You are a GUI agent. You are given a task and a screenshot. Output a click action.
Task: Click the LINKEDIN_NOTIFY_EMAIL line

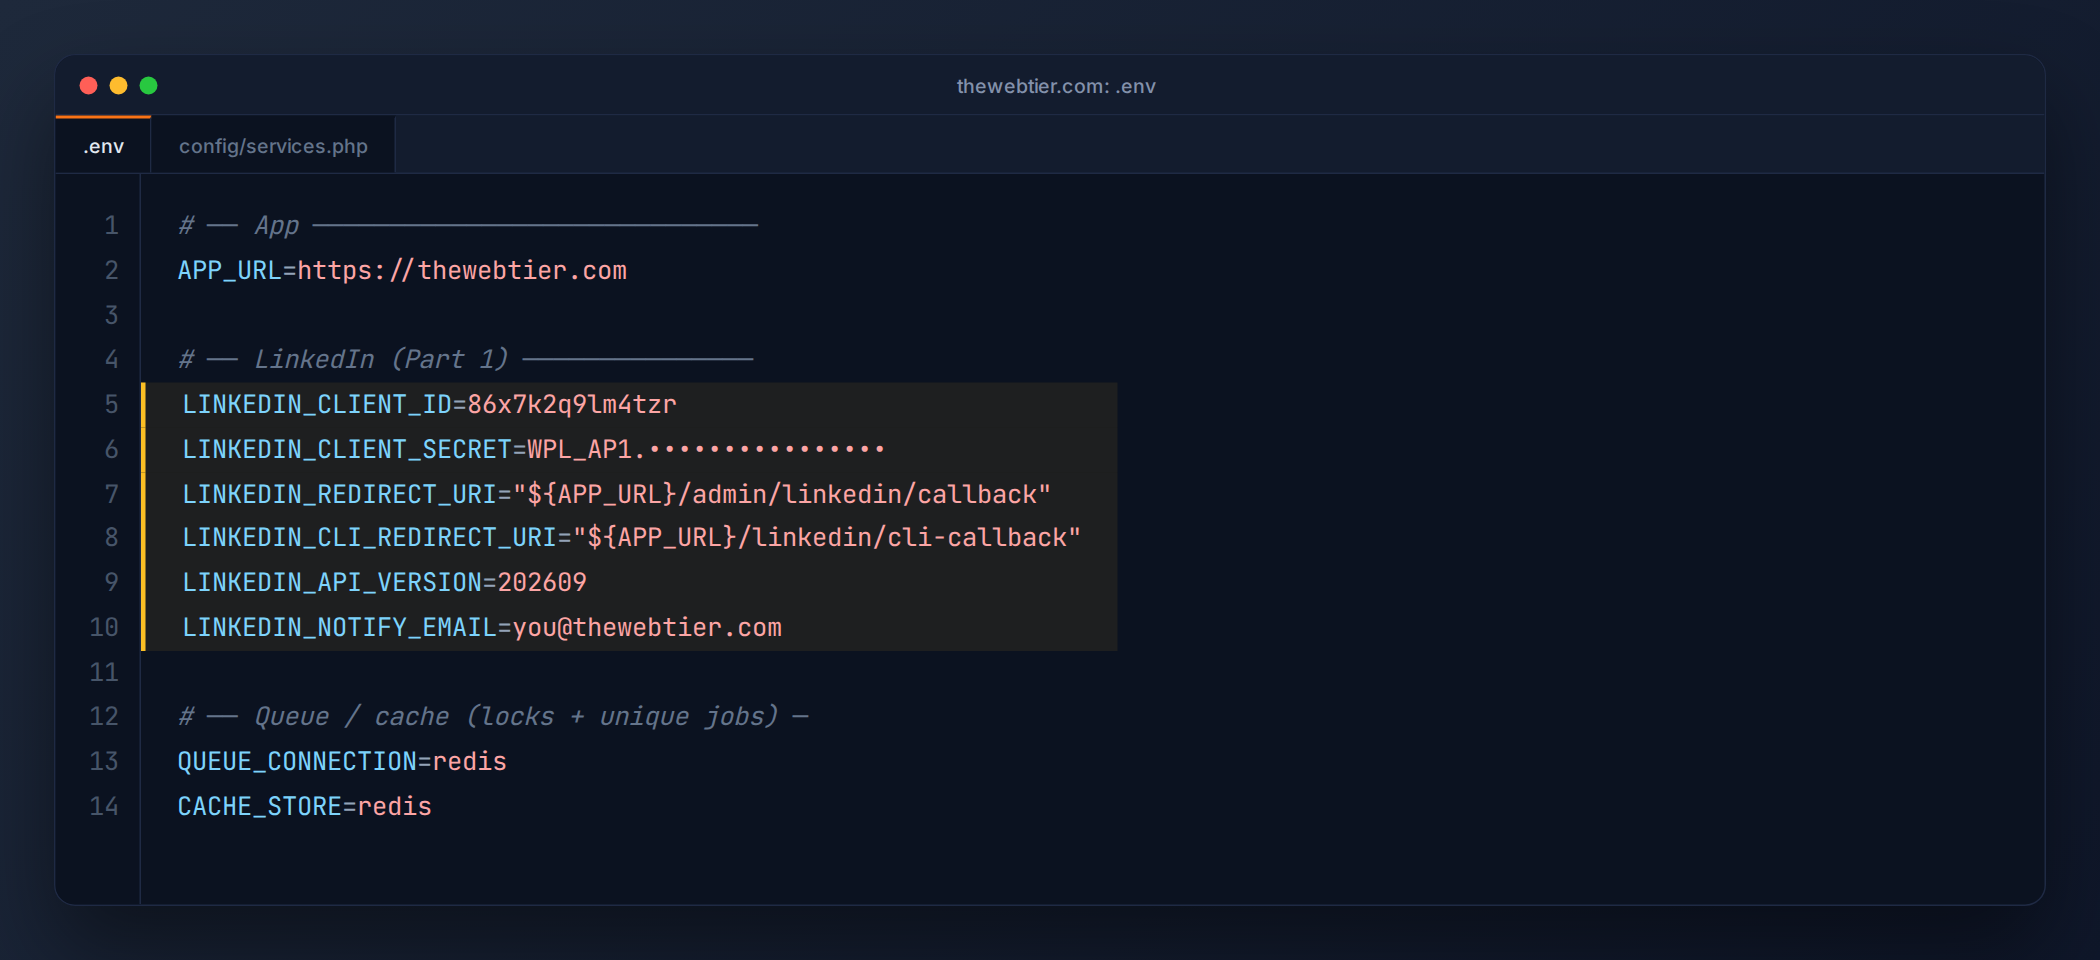tap(482, 628)
